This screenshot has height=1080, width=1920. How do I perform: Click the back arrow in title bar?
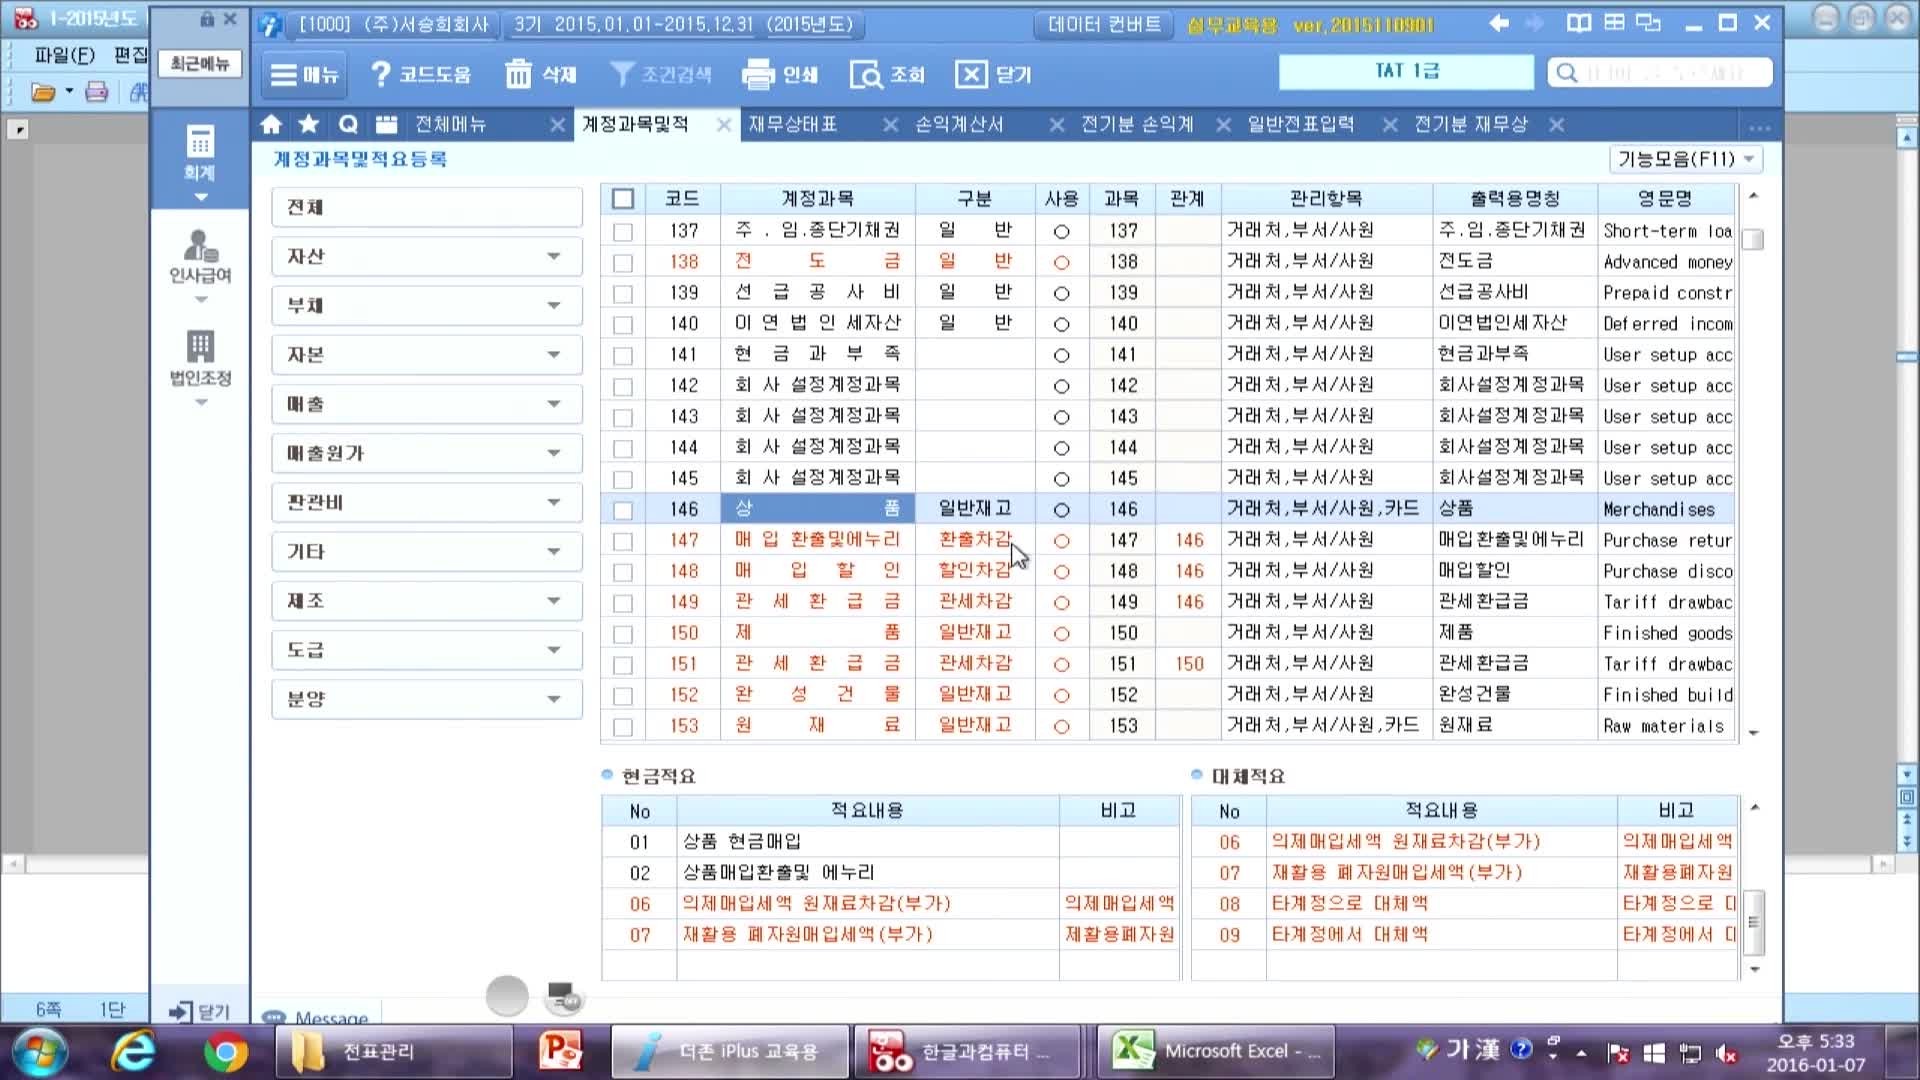point(1498,23)
